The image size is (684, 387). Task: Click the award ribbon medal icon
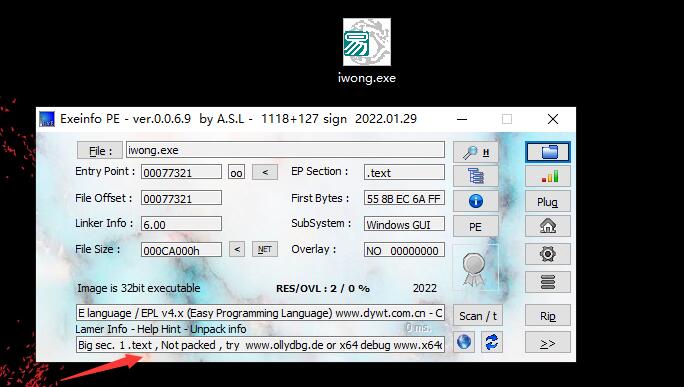[x=475, y=269]
